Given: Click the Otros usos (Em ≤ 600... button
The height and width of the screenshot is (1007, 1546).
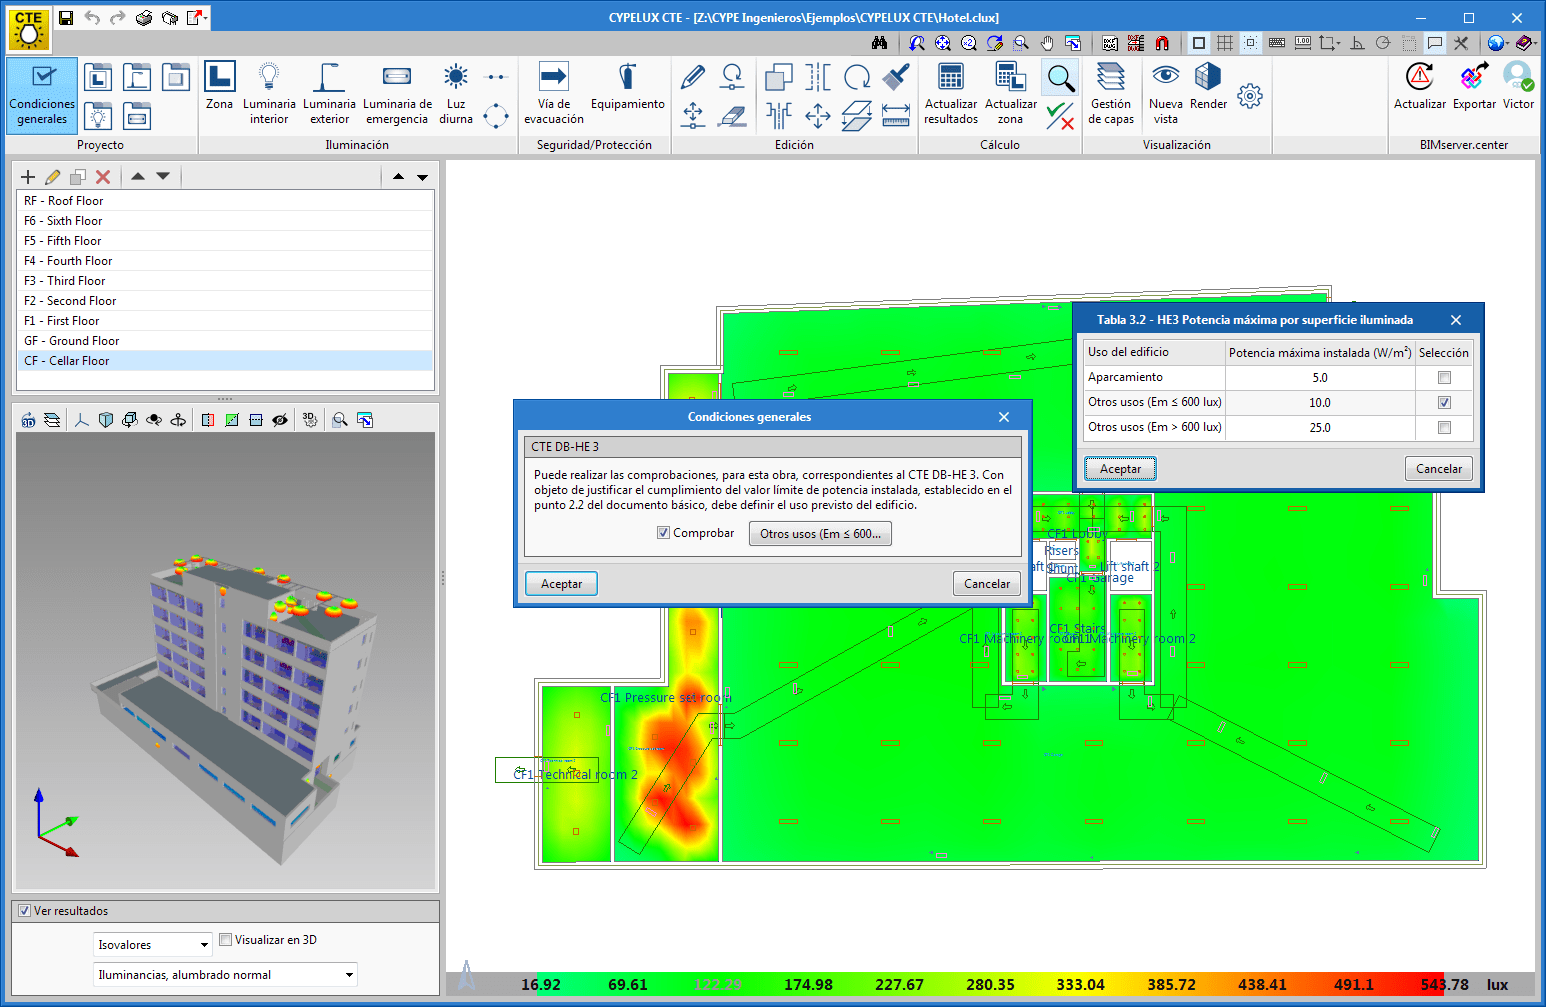Looking at the screenshot, I should (x=820, y=534).
